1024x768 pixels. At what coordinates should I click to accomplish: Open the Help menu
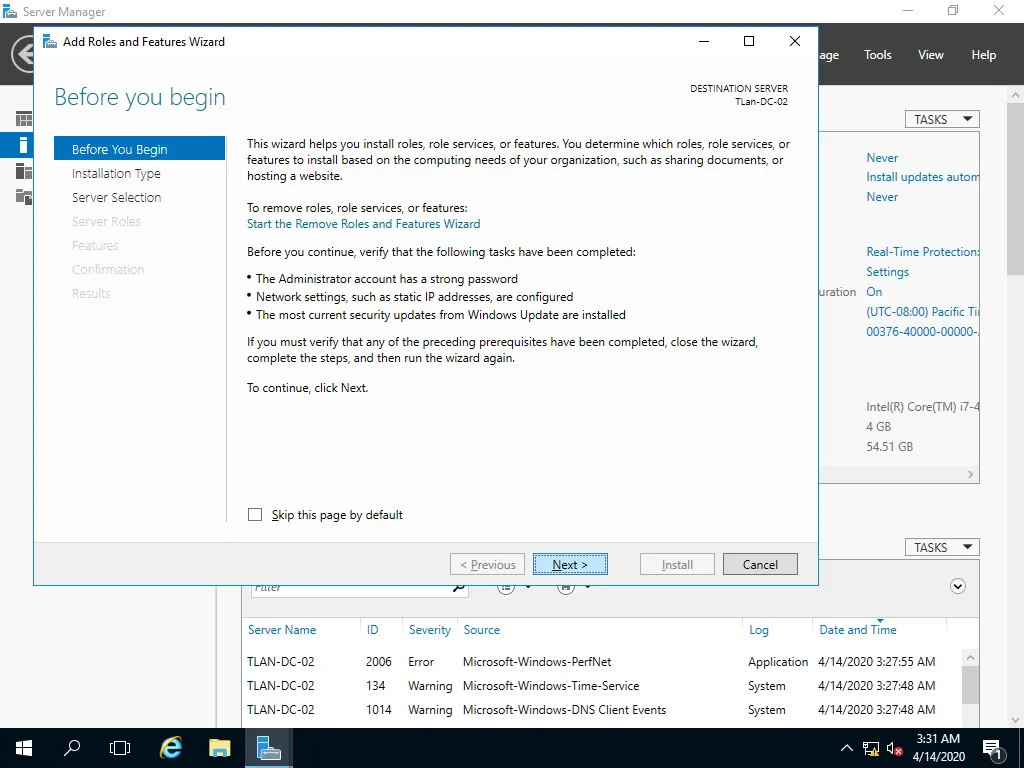(984, 55)
